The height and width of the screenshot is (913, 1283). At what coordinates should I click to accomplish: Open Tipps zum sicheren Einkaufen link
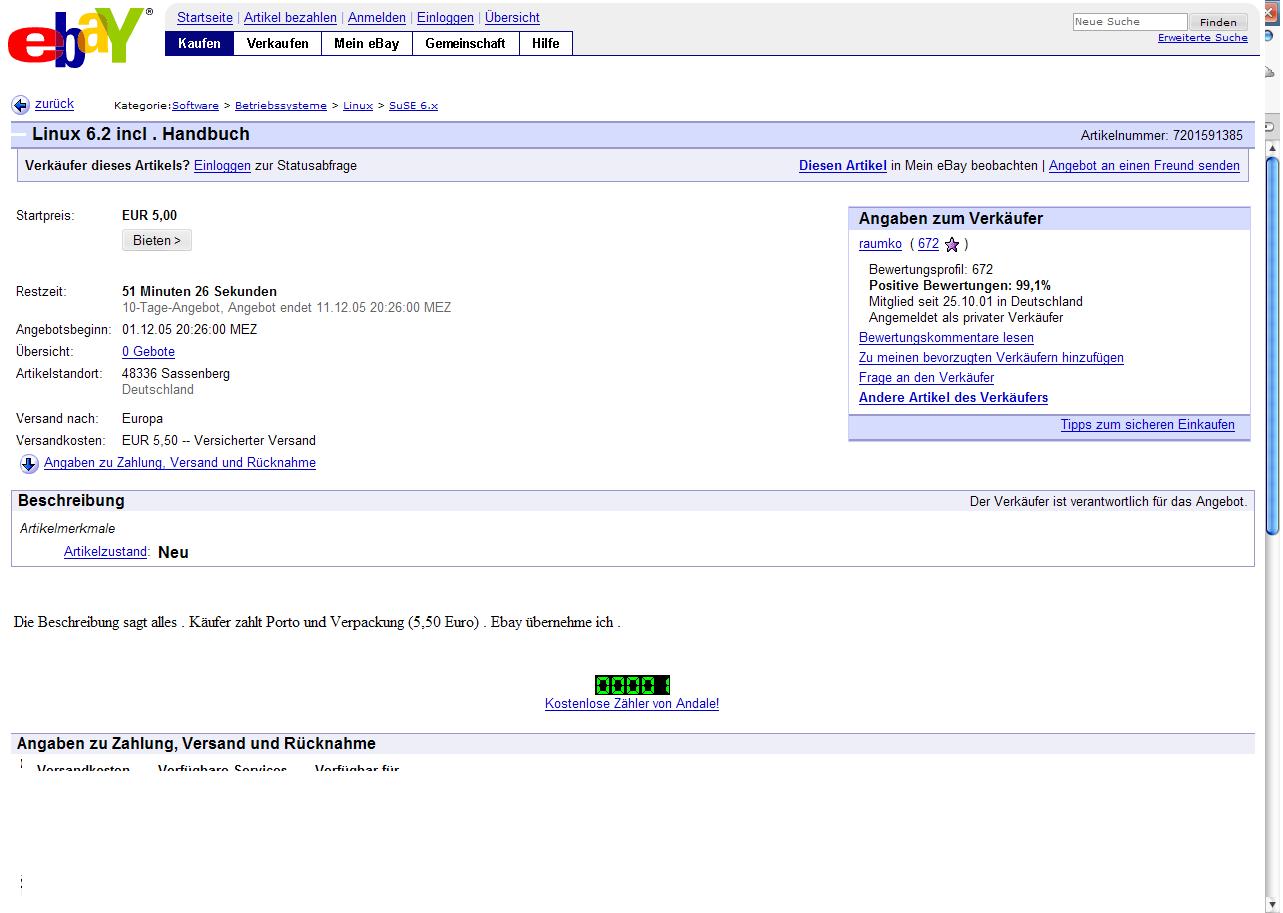click(1147, 425)
